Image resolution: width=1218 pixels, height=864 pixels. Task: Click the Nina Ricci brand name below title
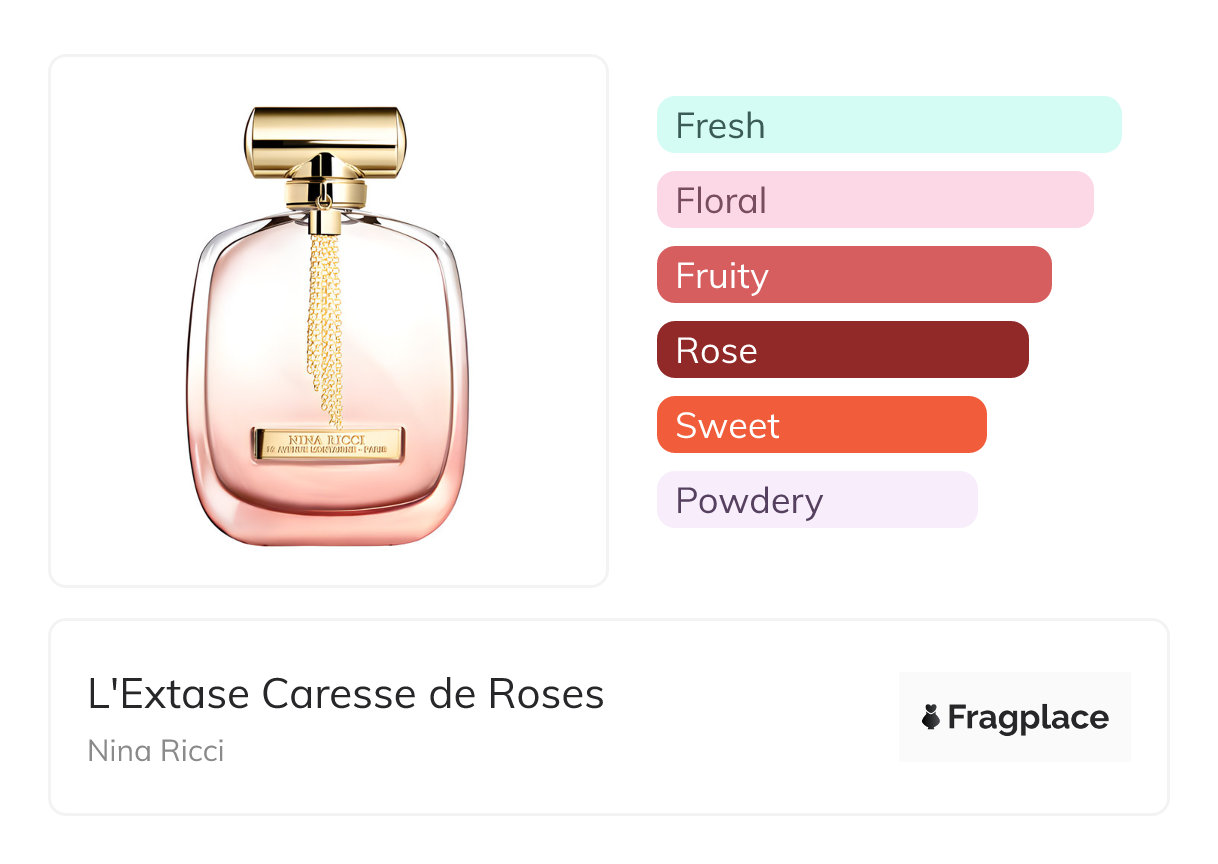pos(156,750)
